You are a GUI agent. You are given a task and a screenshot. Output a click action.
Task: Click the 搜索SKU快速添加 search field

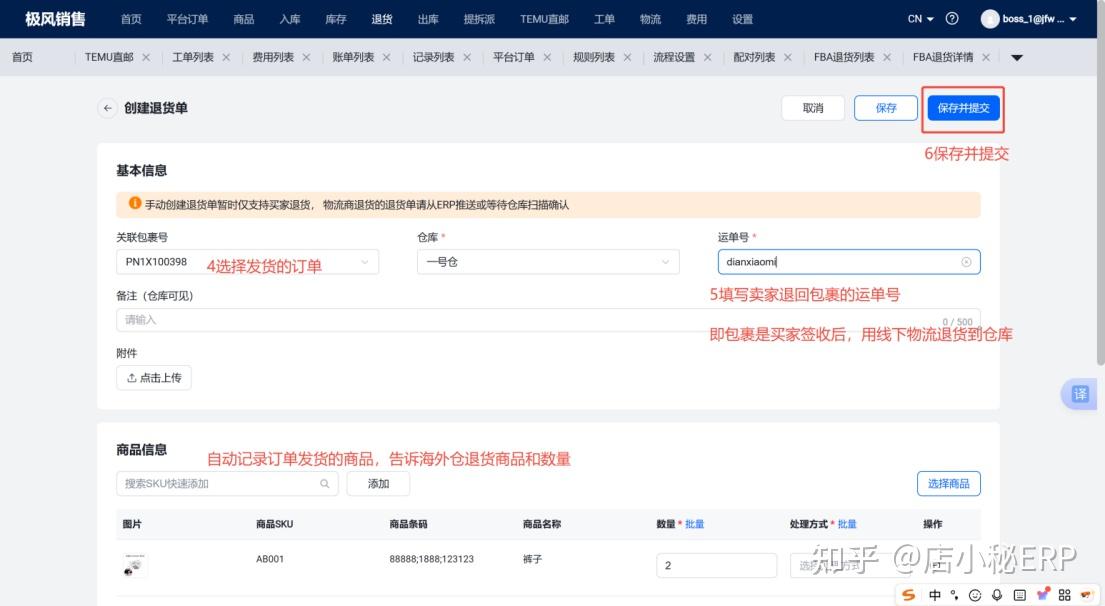pyautogui.click(x=227, y=483)
